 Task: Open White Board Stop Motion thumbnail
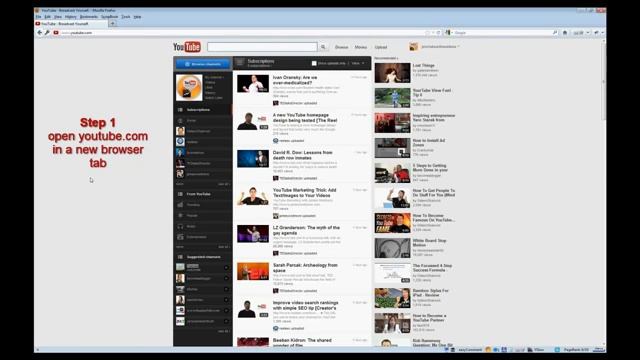point(392,248)
